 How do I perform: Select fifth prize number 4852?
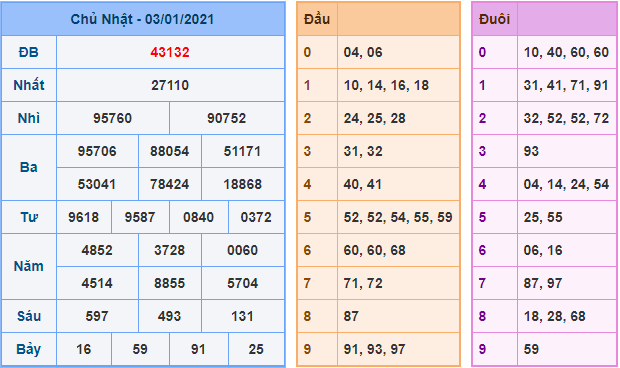(97, 250)
